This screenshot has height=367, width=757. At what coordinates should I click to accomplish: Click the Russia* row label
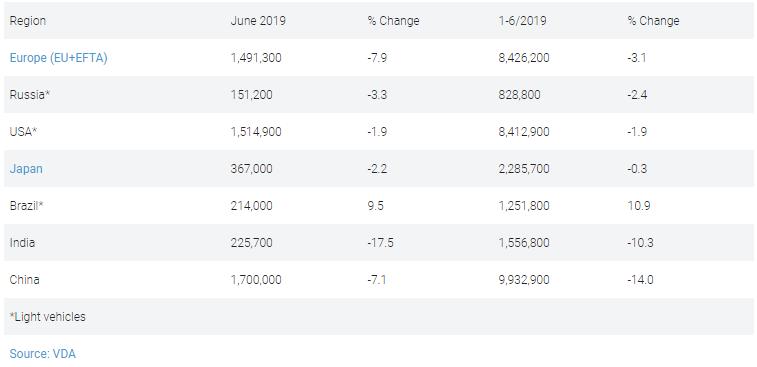[x=30, y=95]
